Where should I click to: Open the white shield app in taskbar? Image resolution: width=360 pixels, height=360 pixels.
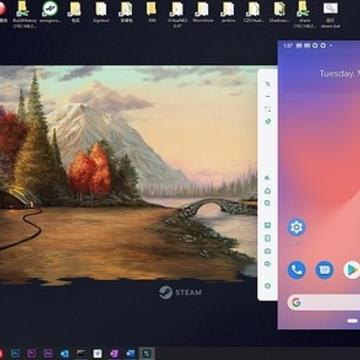pos(98,353)
